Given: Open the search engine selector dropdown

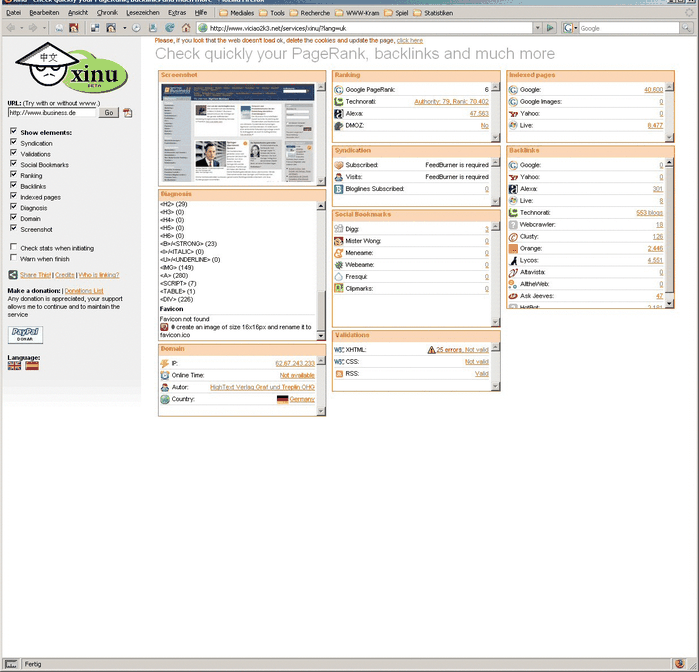Looking at the screenshot, I should point(576,28).
